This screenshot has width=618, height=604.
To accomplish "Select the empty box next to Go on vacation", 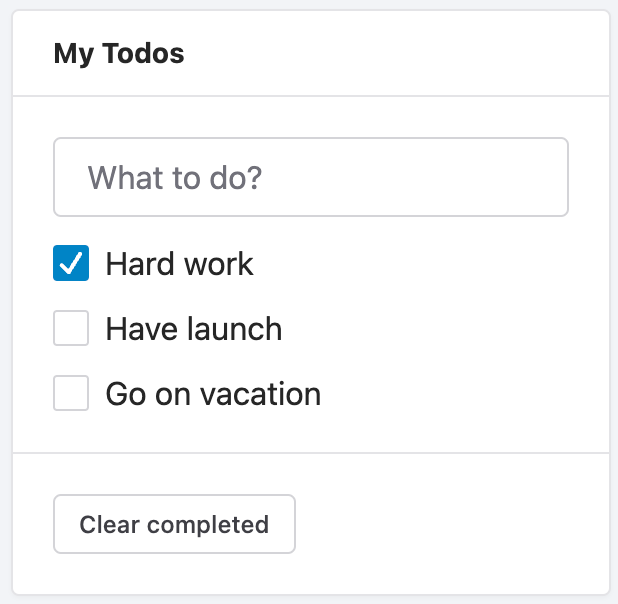I will (71, 394).
